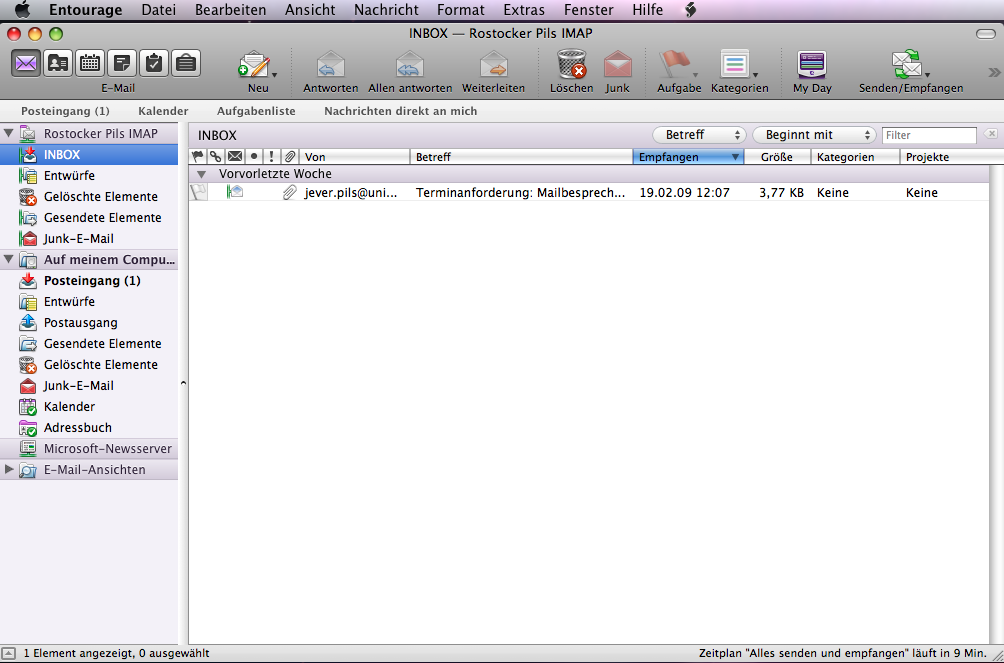Screen dimensions: 1004x663
Task: Sort by the priority exclamation column
Action: [x=271, y=157]
